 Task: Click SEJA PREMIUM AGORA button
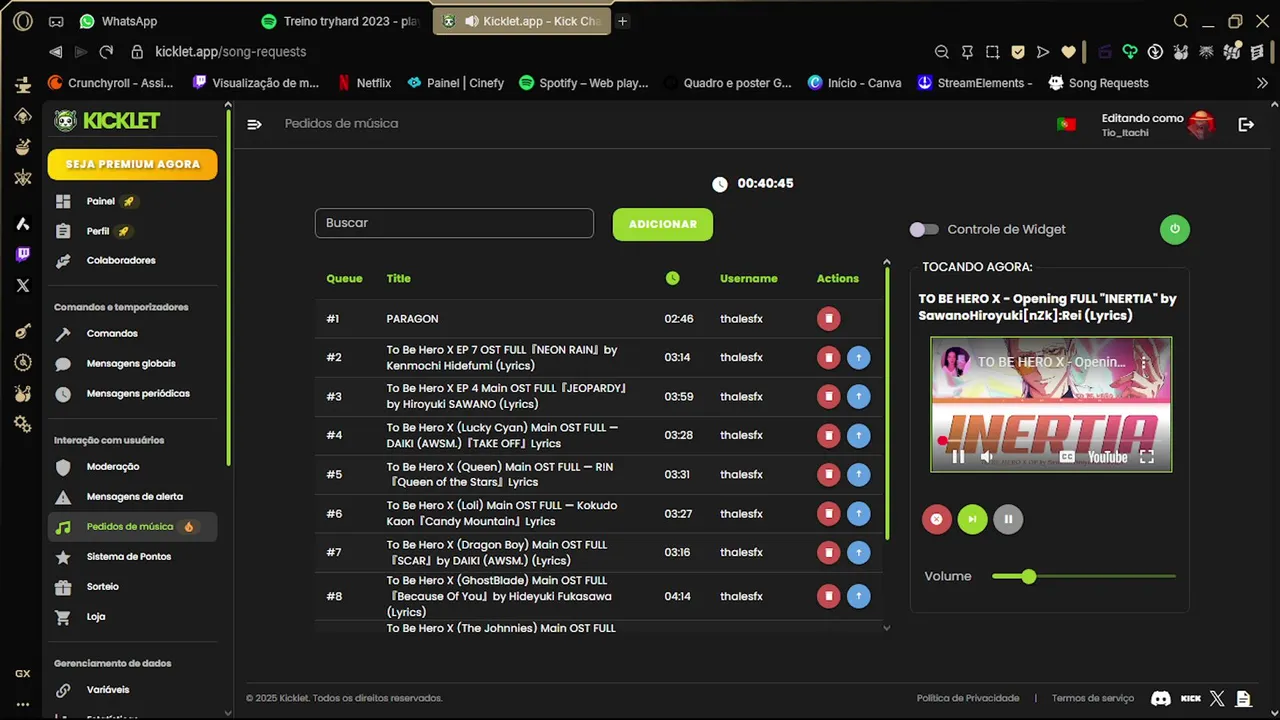[x=132, y=164]
